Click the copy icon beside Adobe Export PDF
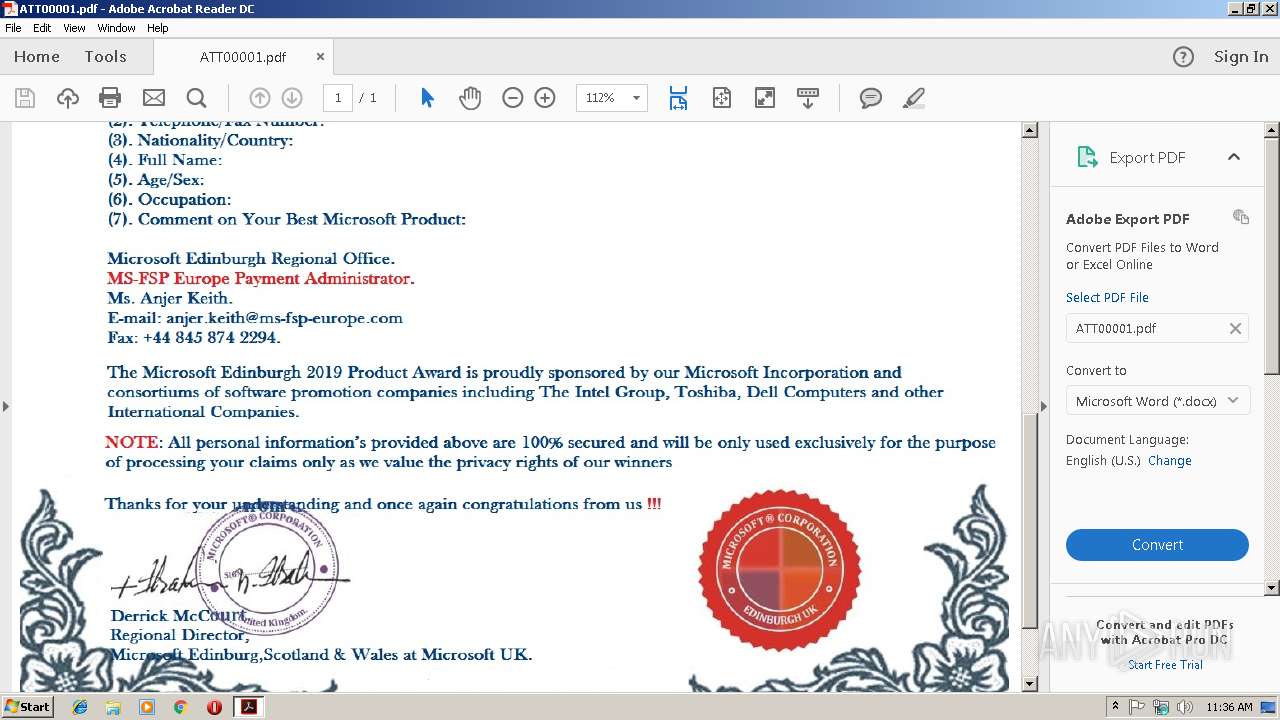 [x=1241, y=217]
